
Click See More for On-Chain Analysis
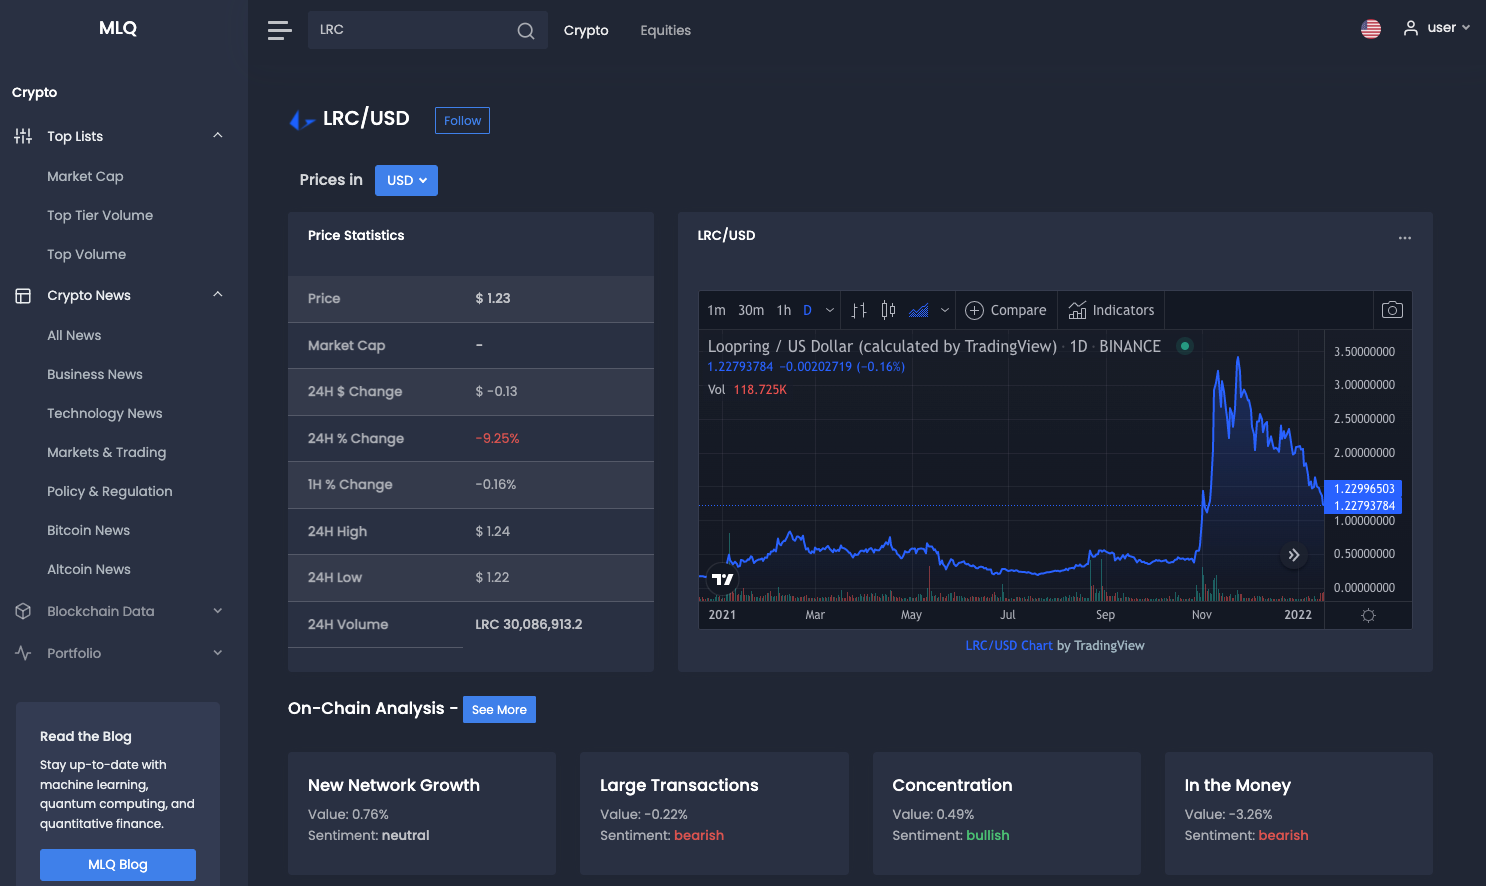click(499, 709)
